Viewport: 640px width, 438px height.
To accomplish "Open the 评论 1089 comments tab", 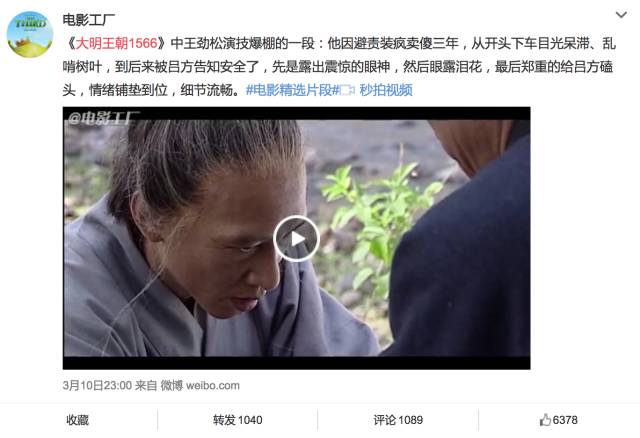I will [x=398, y=420].
